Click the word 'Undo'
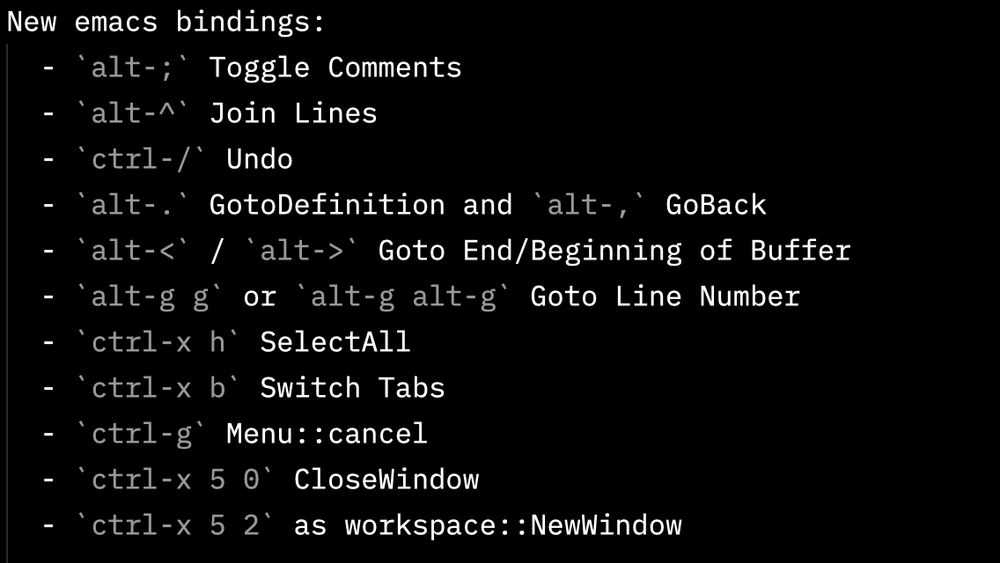Viewport: 1000px width, 563px height. (x=260, y=159)
